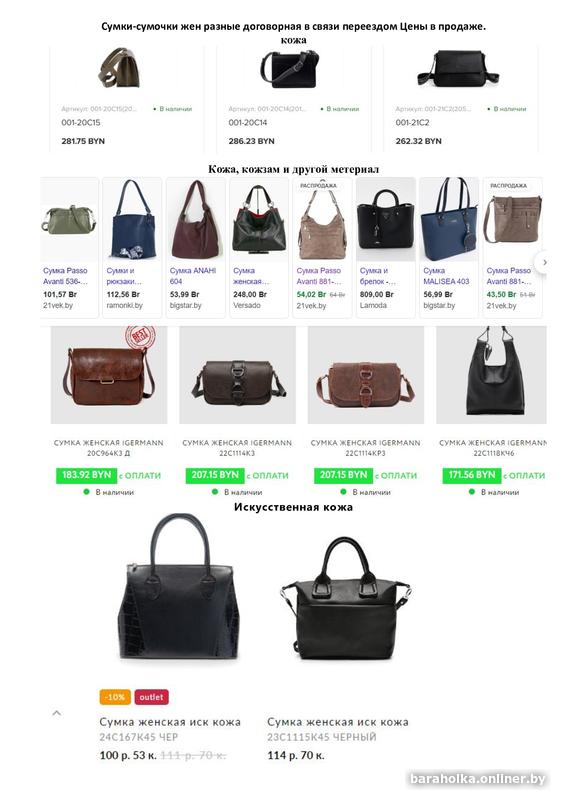Click the 183.92 BYN price button
The width and height of the screenshot is (566, 800).
pos(86,475)
